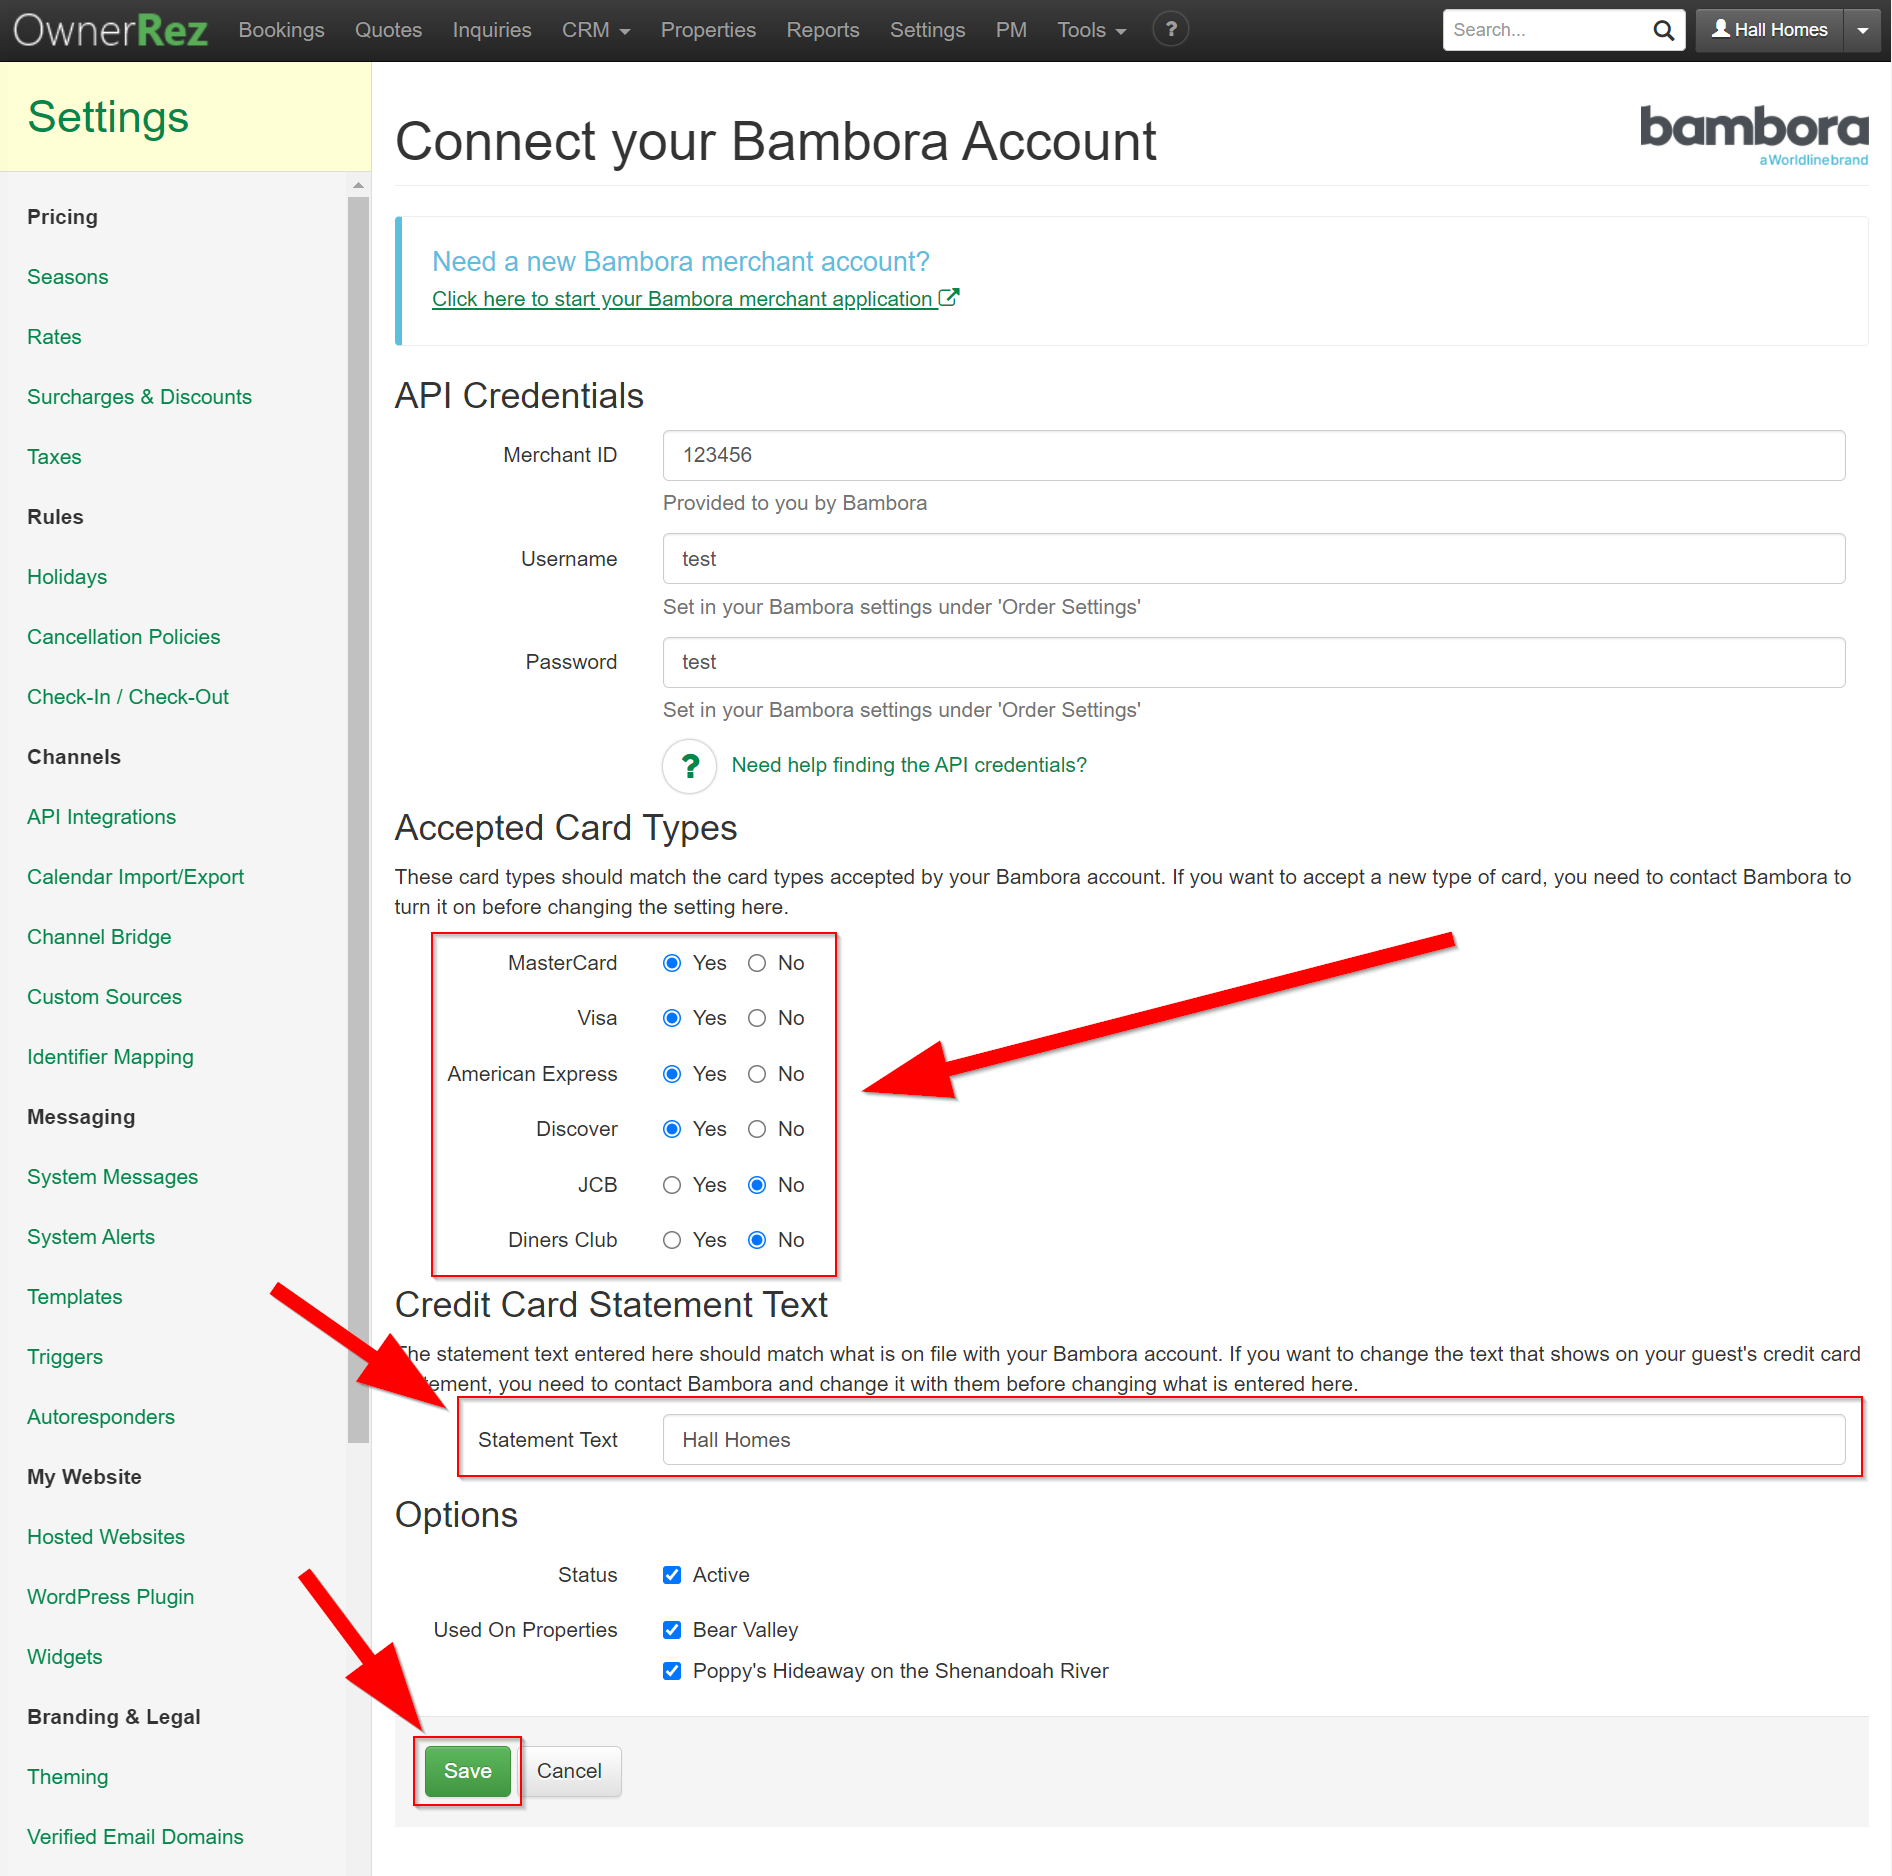Image resolution: width=1892 pixels, height=1876 pixels.
Task: Open Verified Email Domains settings
Action: click(135, 1837)
